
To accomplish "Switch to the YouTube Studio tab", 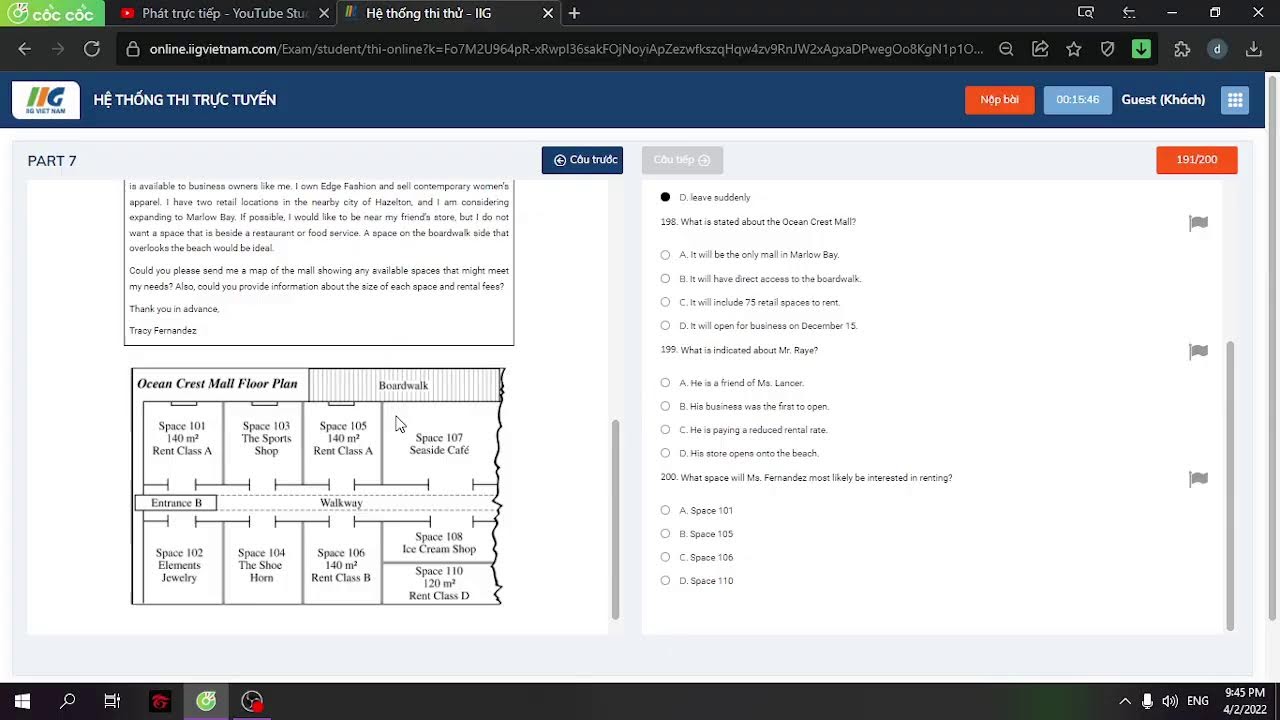I will tap(214, 14).
